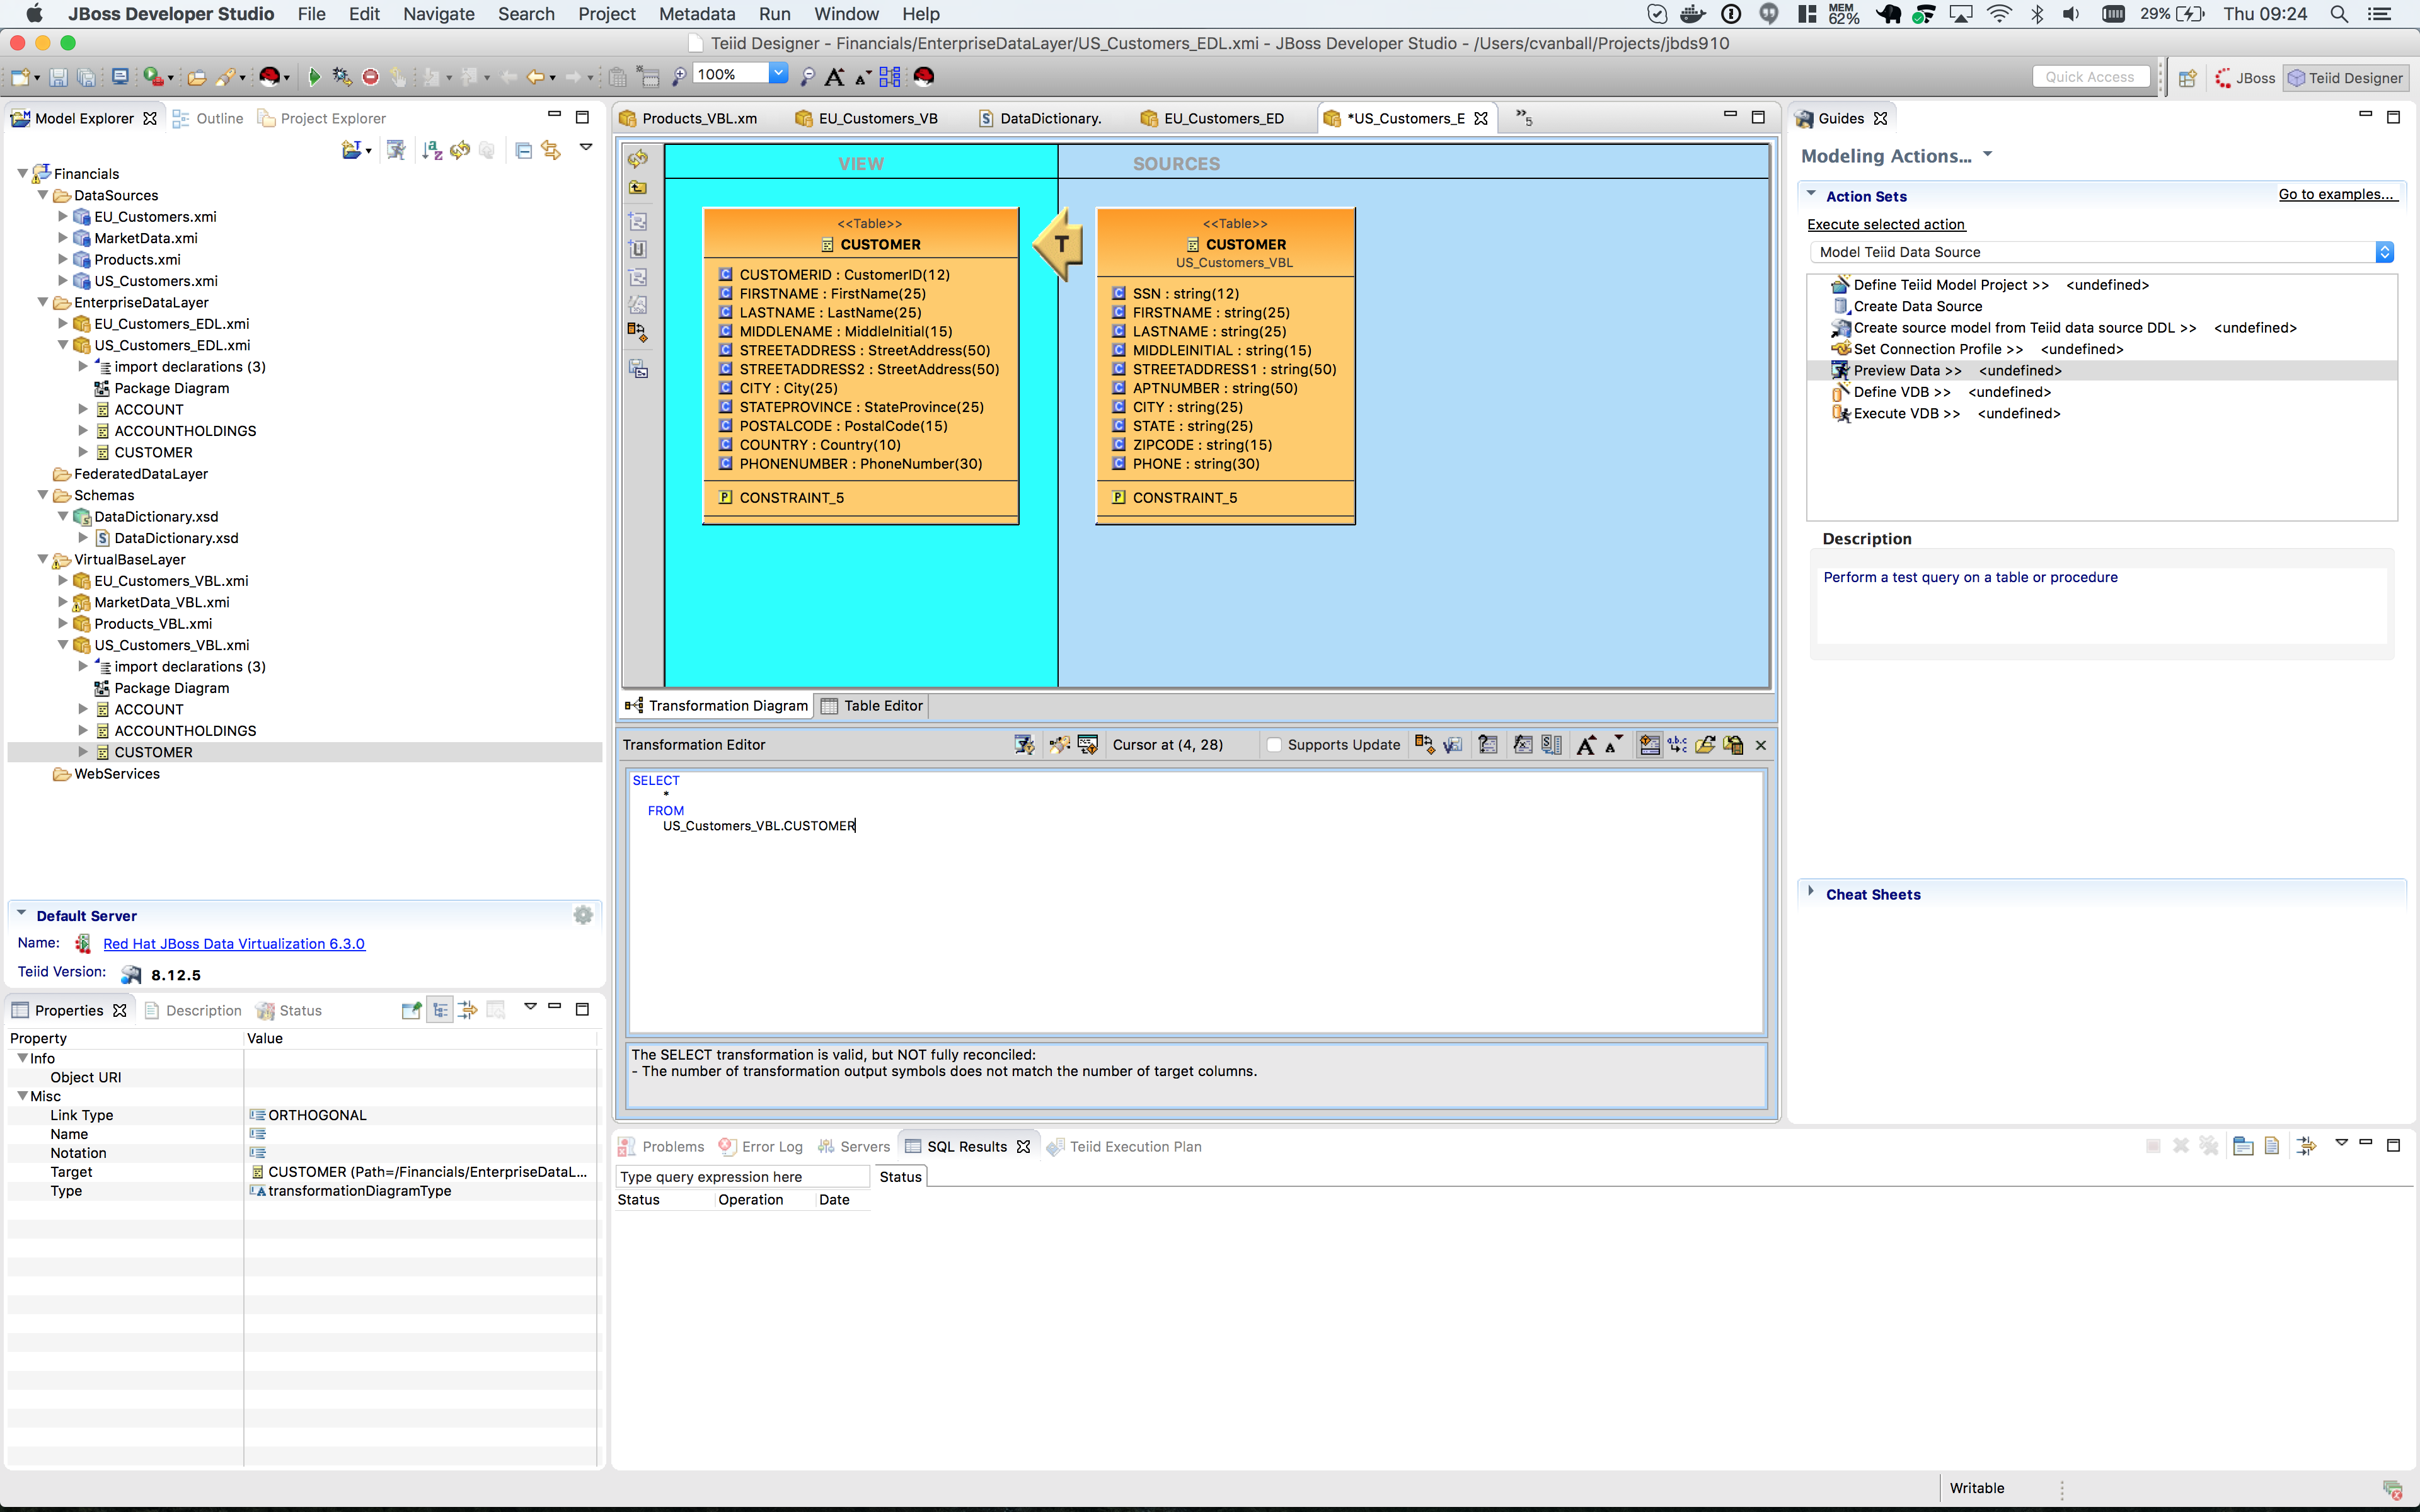This screenshot has height=1512, width=2420.
Task: Increase font size in Transformation Editor
Action: (x=1586, y=745)
